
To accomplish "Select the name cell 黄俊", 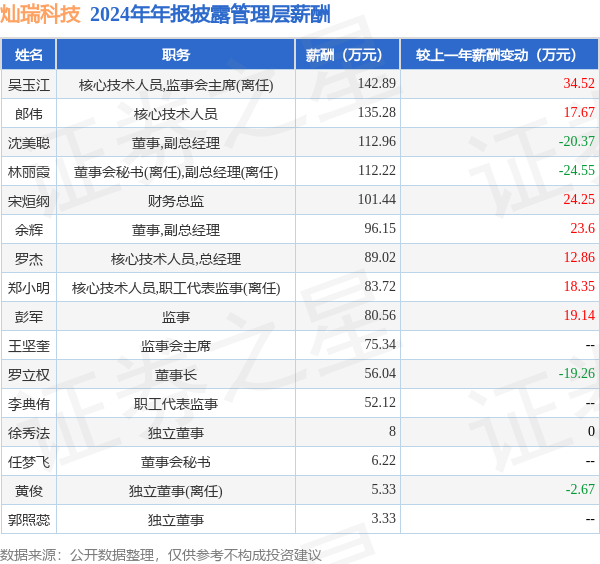I will [29, 491].
